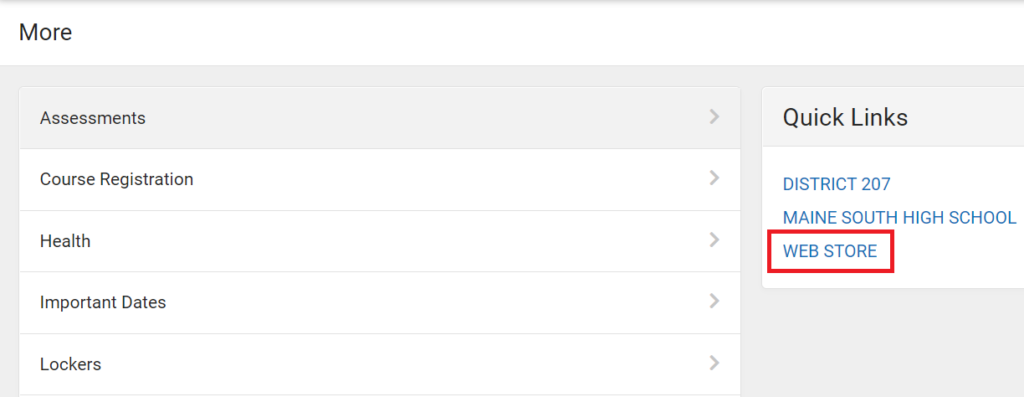Click the More page title
The width and height of the screenshot is (1024, 397).
46,32
